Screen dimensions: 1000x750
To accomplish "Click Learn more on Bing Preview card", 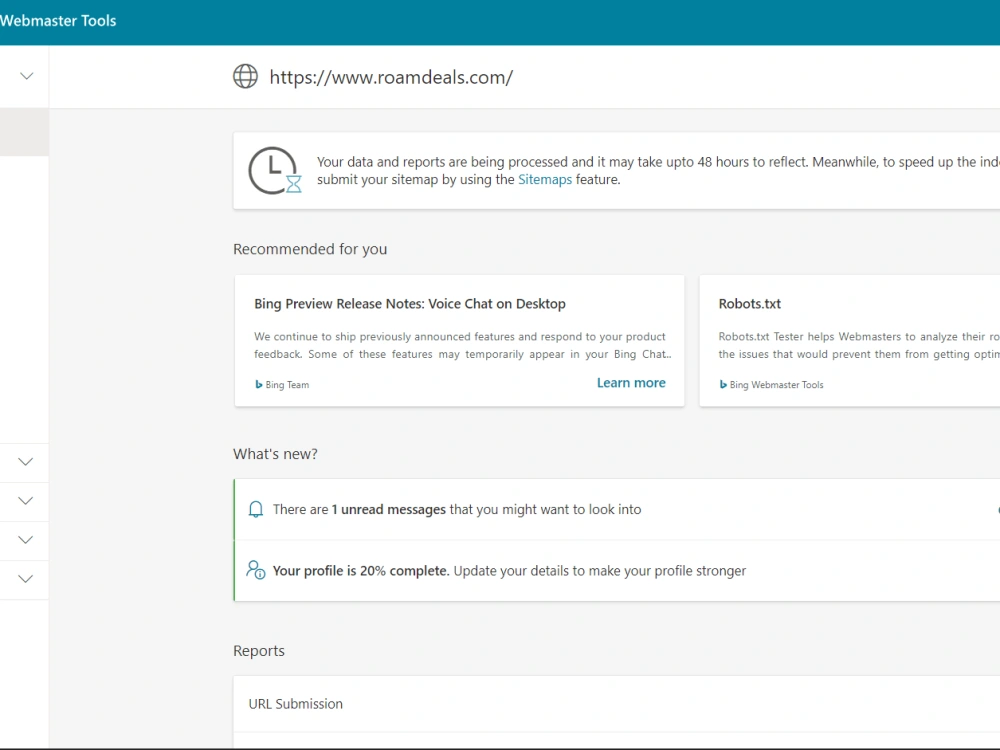I will tap(631, 383).
